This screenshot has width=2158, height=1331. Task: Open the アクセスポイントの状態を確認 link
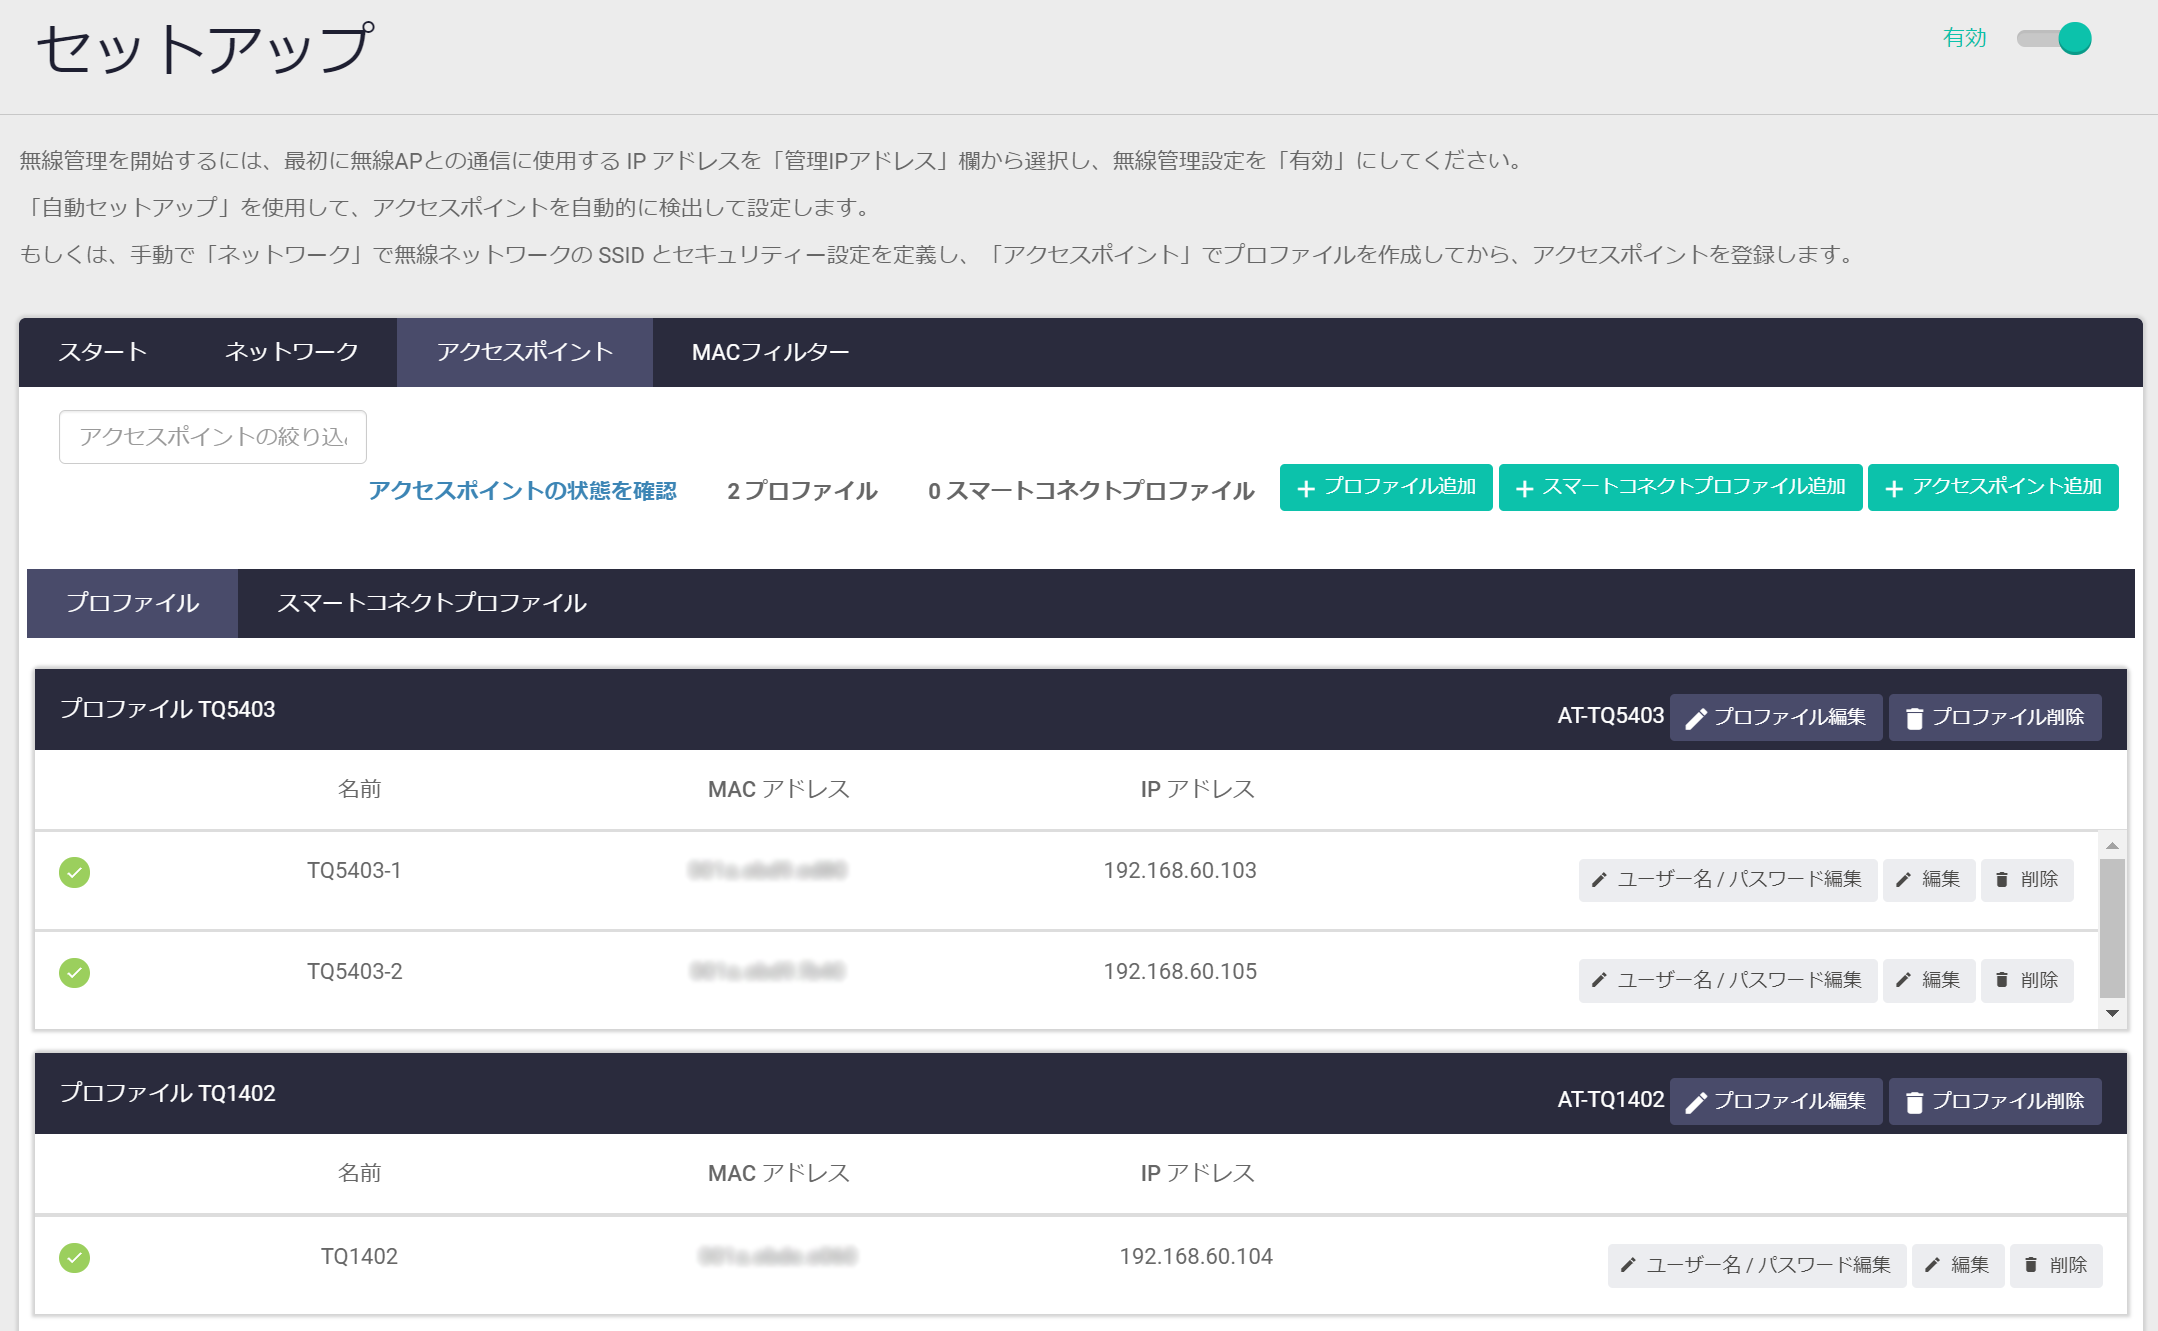[x=522, y=490]
